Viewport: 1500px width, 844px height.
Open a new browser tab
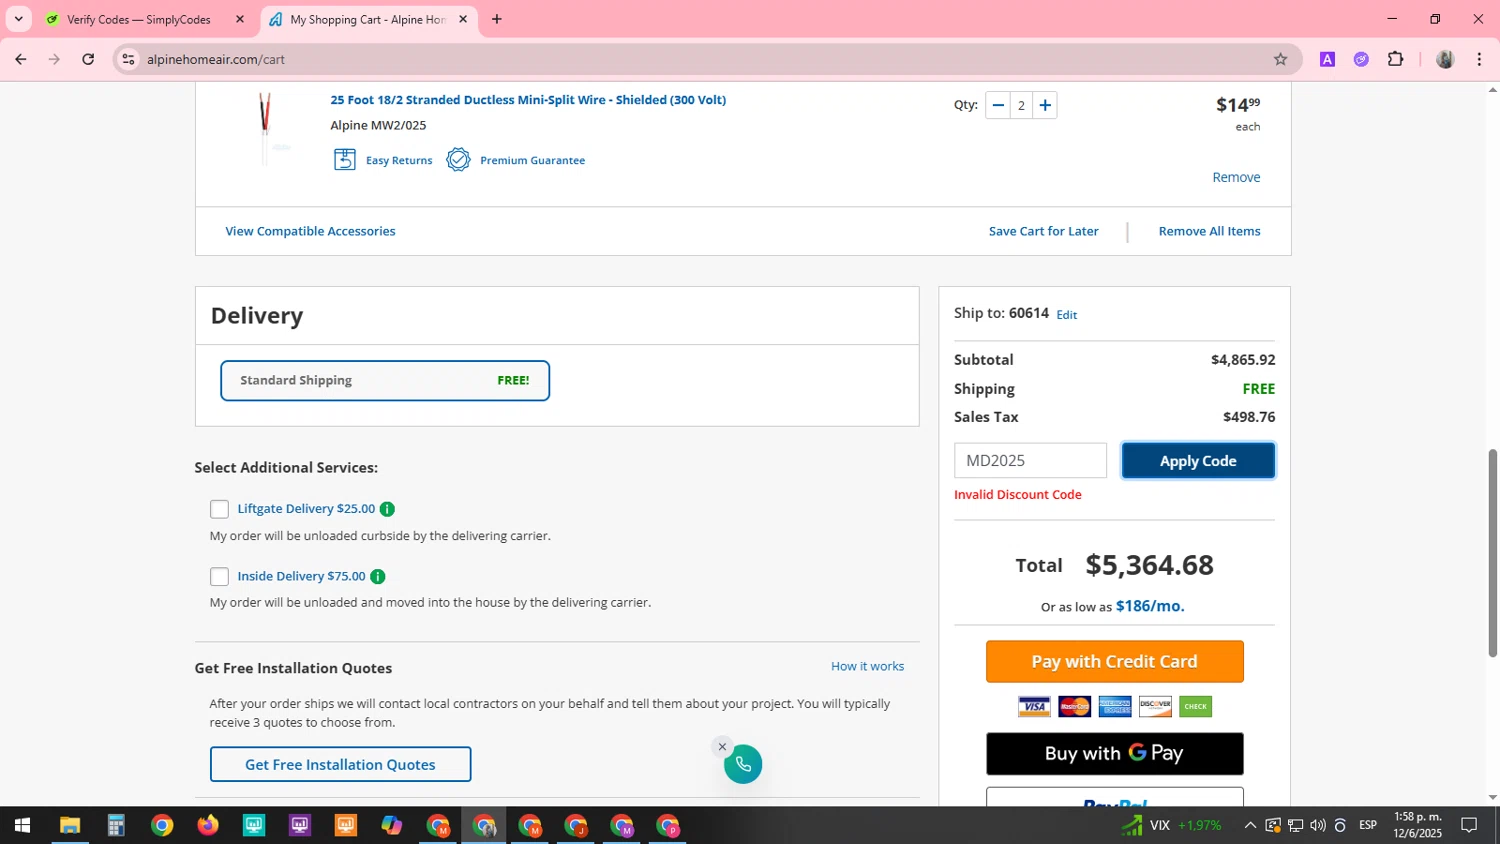(497, 19)
